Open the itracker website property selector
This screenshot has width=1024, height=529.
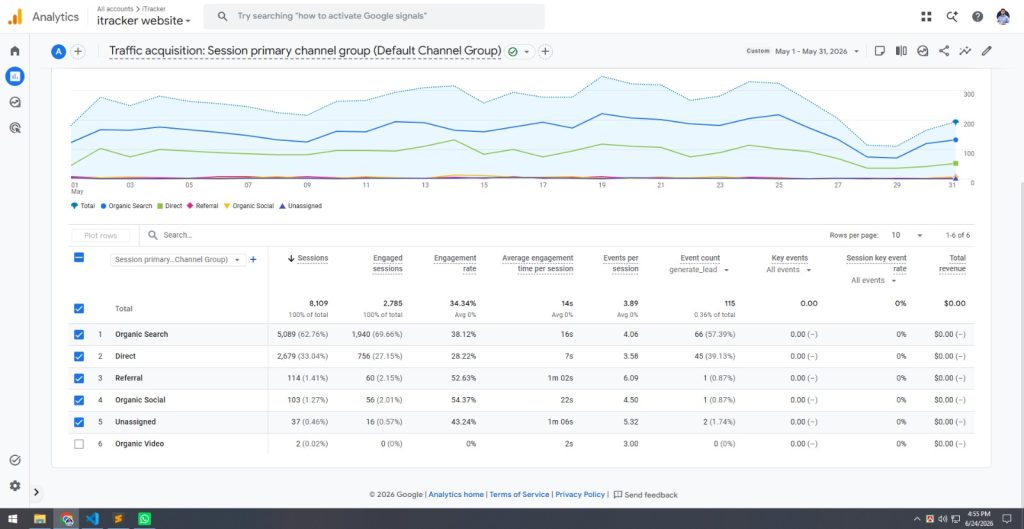coord(144,21)
